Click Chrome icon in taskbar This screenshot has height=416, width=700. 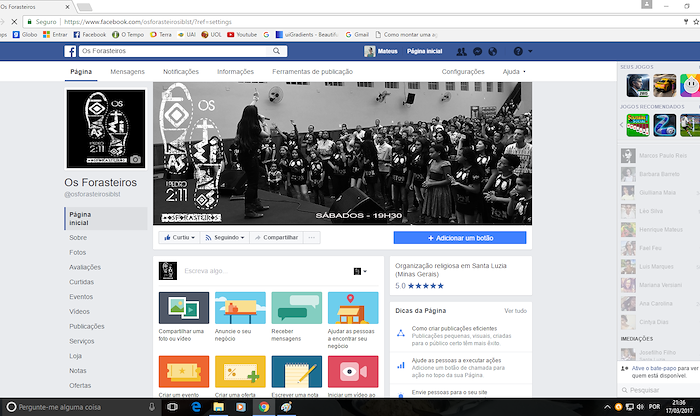click(x=264, y=407)
